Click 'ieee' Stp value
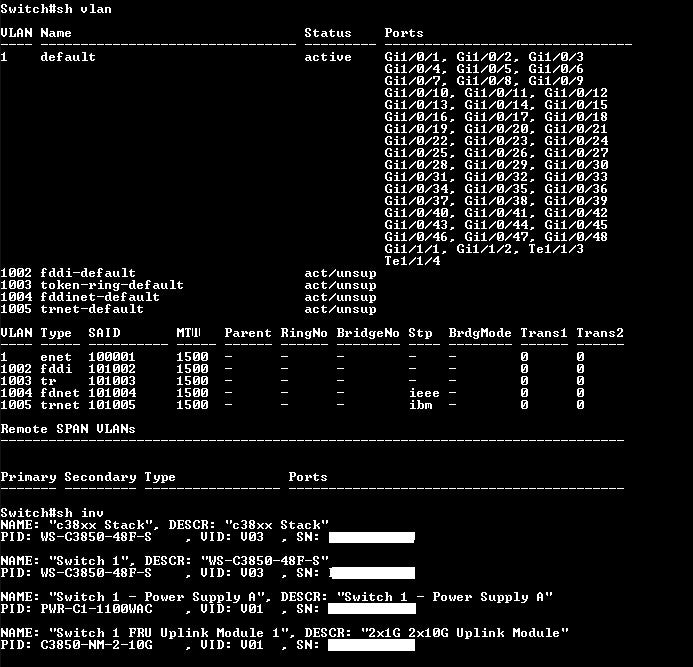Image resolution: width=693 pixels, height=667 pixels. (424, 393)
